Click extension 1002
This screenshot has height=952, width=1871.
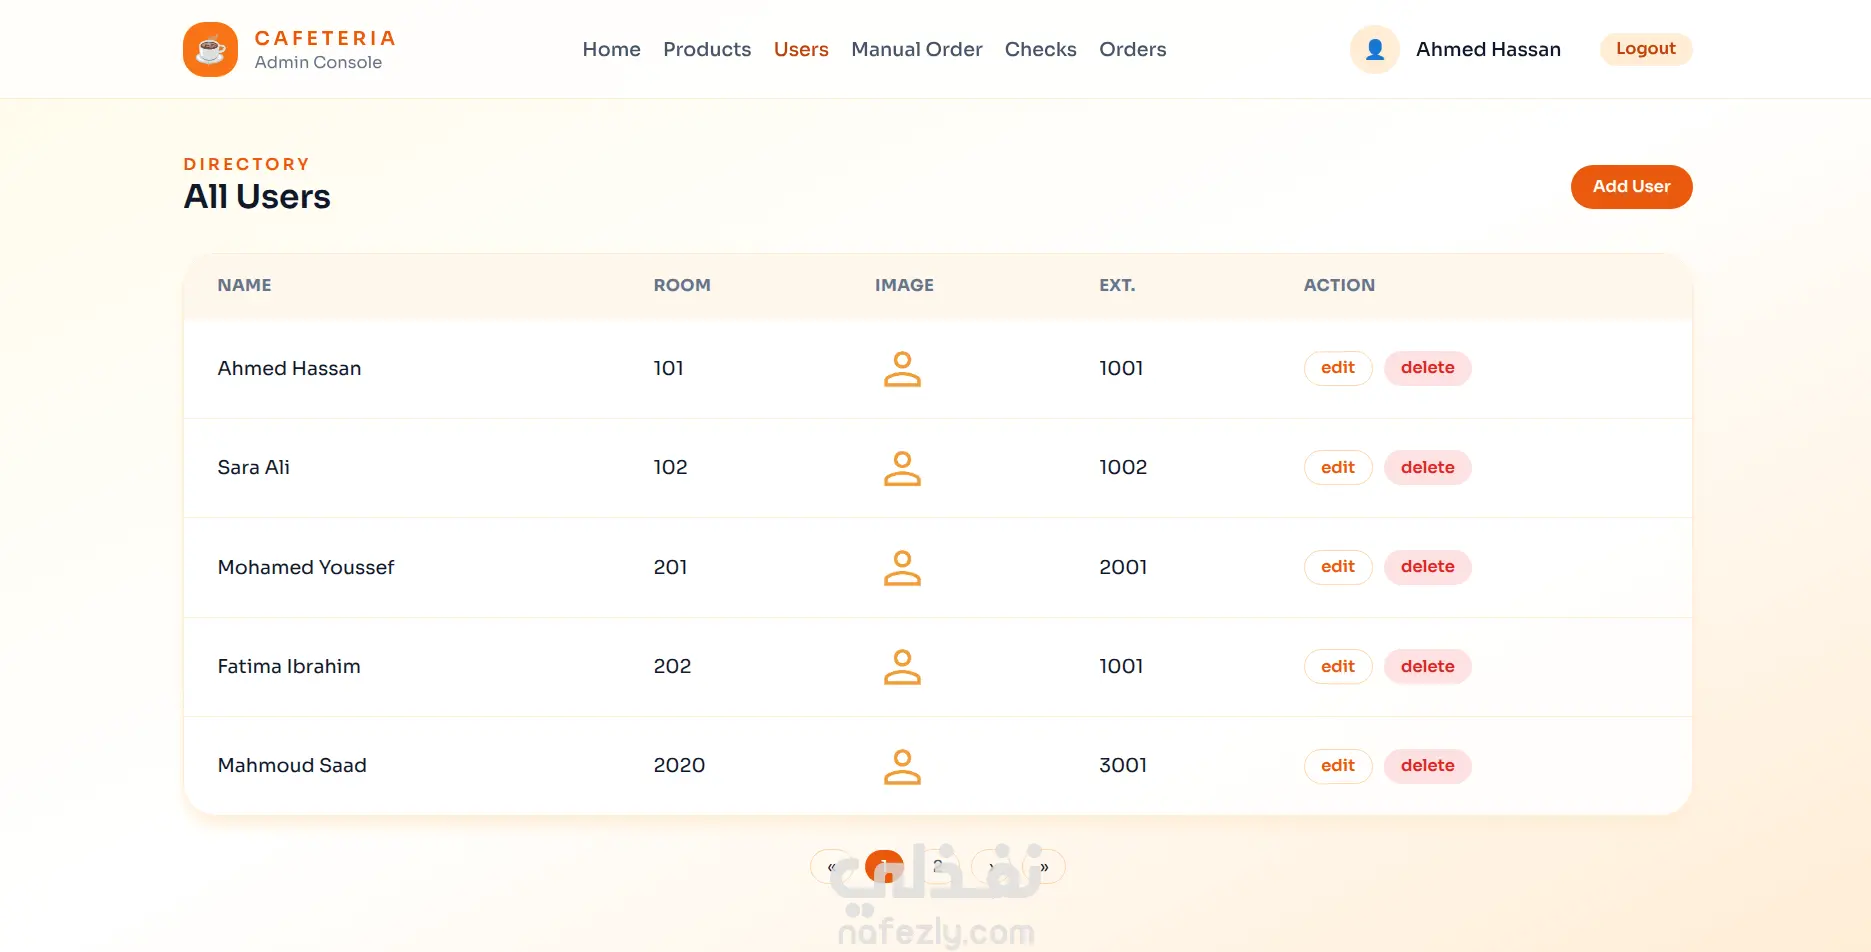(1123, 467)
